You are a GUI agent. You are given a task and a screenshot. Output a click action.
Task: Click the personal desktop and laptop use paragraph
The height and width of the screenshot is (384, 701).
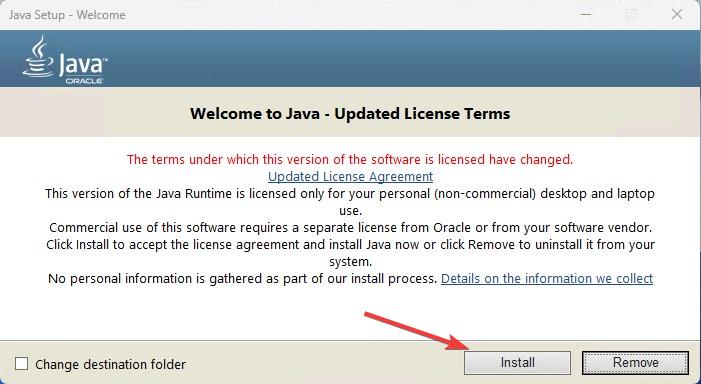(350, 202)
